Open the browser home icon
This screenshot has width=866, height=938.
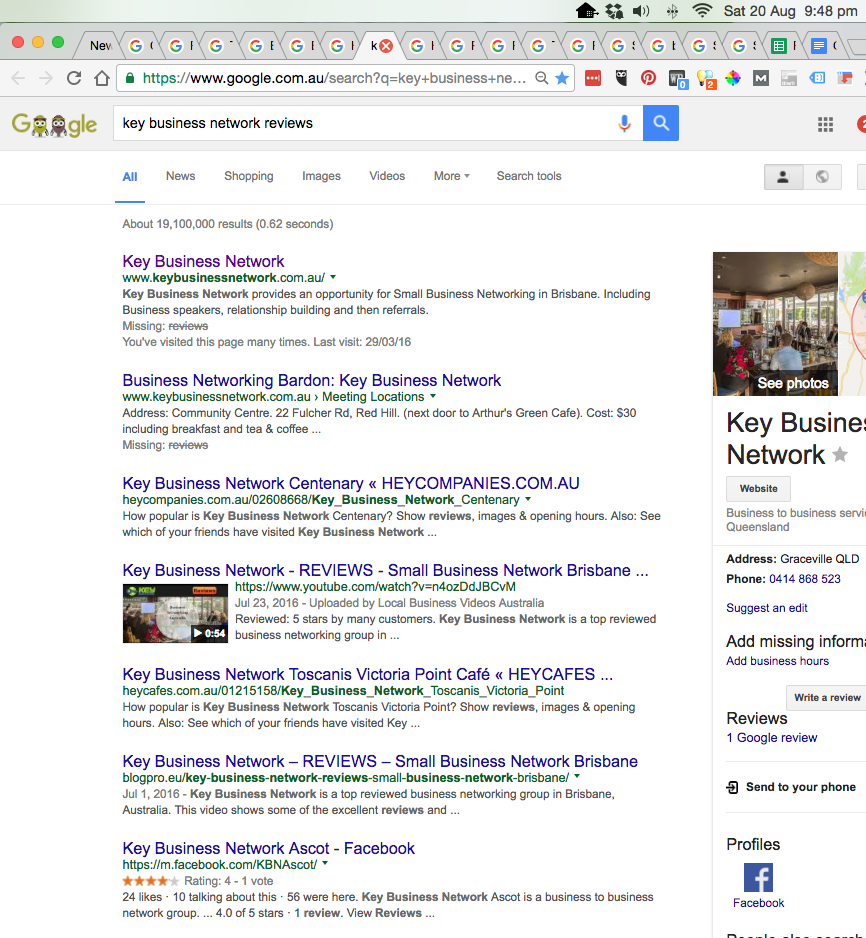tap(102, 78)
